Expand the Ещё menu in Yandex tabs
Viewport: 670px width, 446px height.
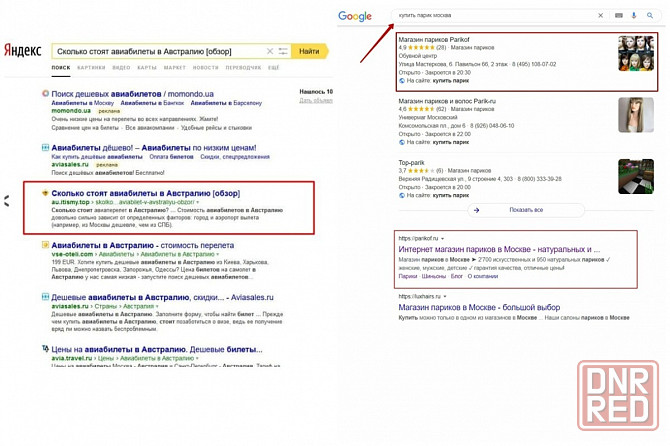(x=273, y=67)
